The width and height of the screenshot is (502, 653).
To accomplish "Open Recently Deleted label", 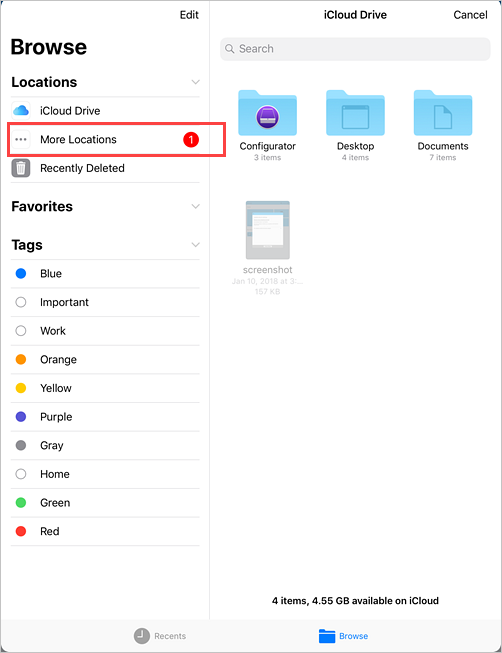I will [x=82, y=168].
